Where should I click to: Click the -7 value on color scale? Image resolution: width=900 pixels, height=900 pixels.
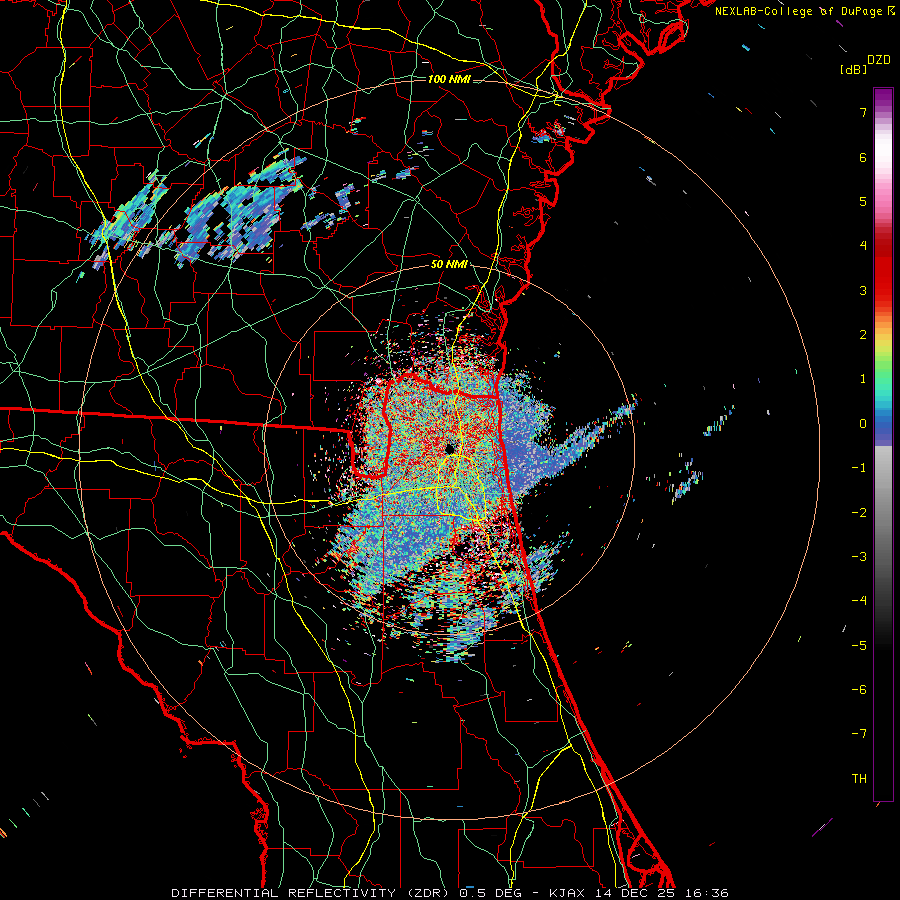tap(859, 734)
